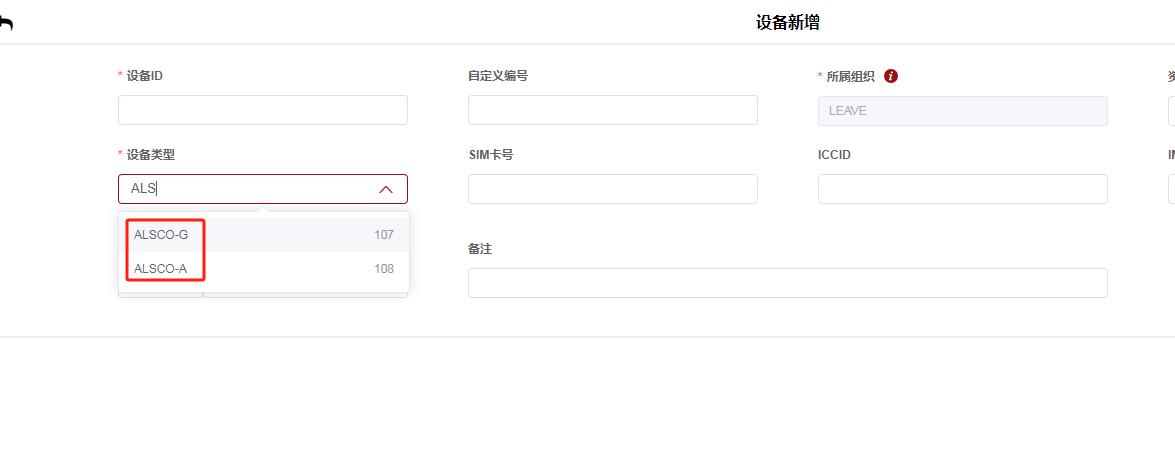Click the red info icon beside 所属组织
The width and height of the screenshot is (1175, 474).
tap(891, 75)
